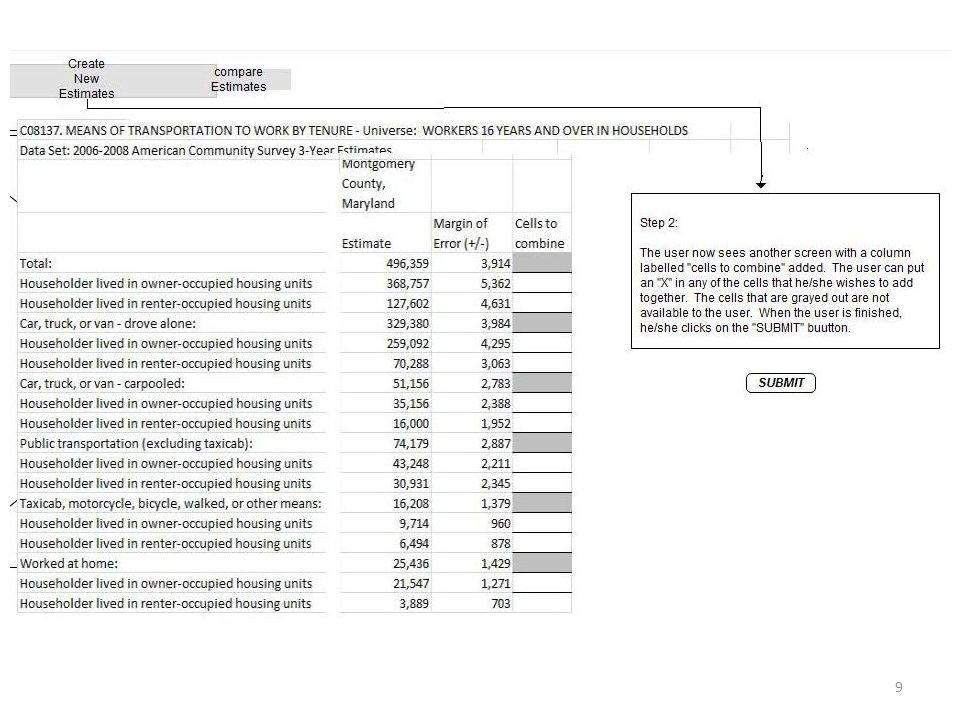Image resolution: width=960 pixels, height=720 pixels.
Task: Click the grayed combine cell for Worked at home
Action: 542,563
